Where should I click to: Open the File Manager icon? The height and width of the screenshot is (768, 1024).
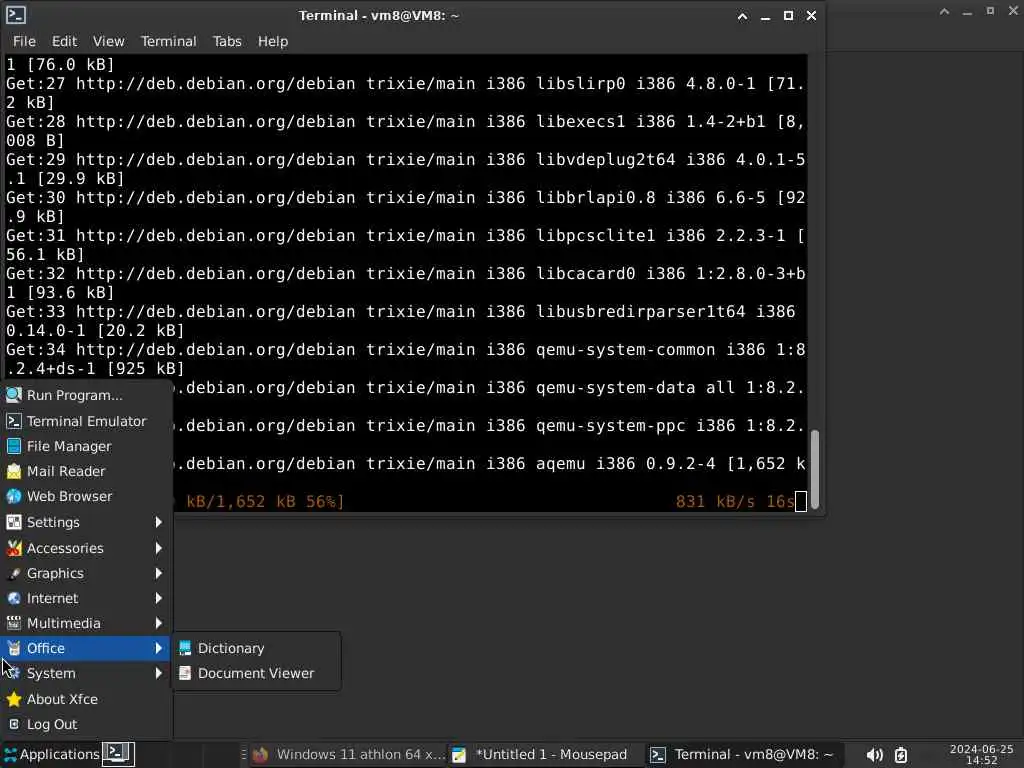coord(14,446)
